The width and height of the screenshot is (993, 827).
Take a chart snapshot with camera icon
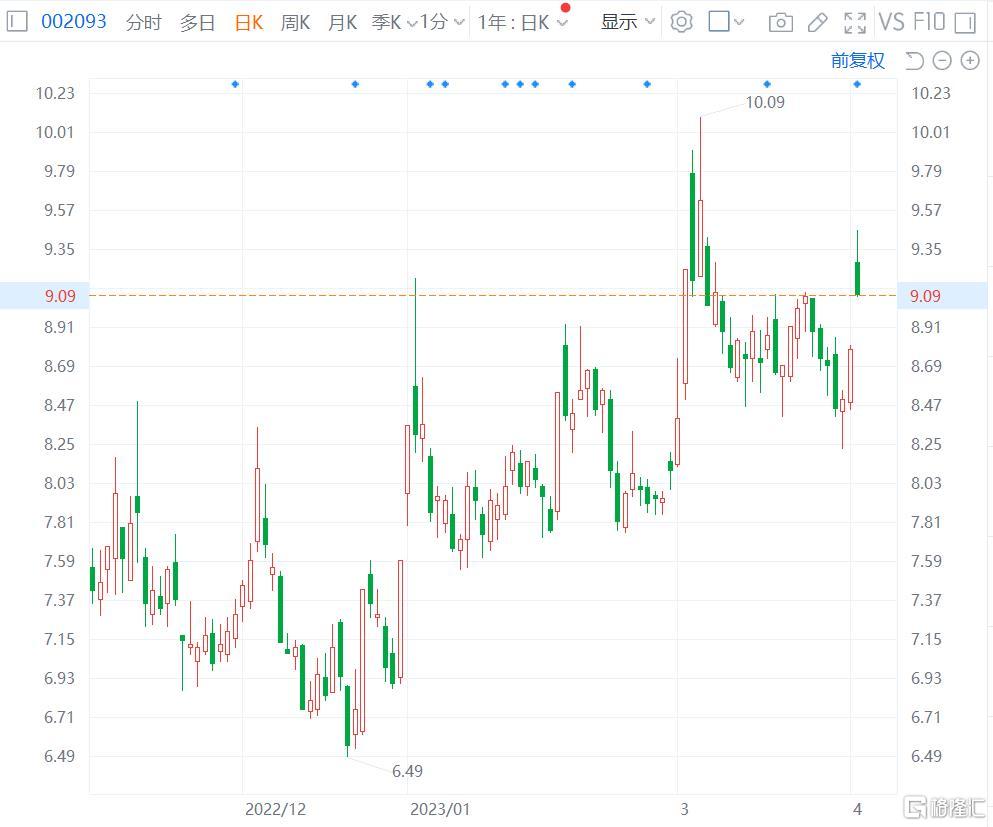pos(780,23)
